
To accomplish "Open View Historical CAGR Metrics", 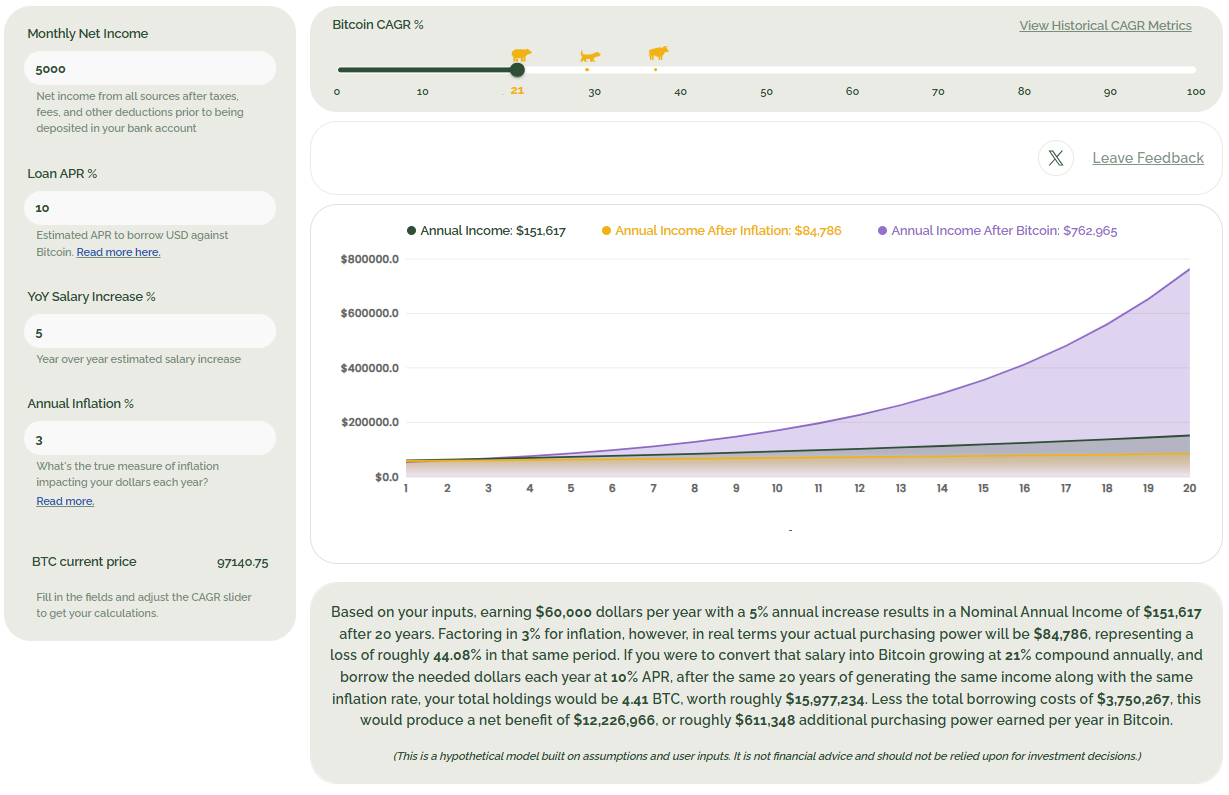I will pos(1105,26).
